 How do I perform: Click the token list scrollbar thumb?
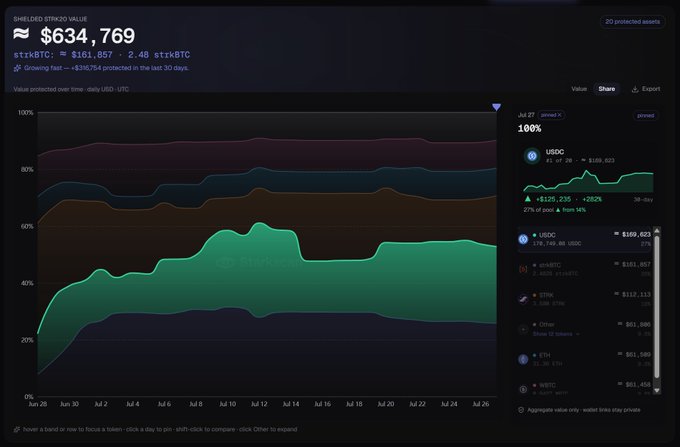[x=657, y=307]
